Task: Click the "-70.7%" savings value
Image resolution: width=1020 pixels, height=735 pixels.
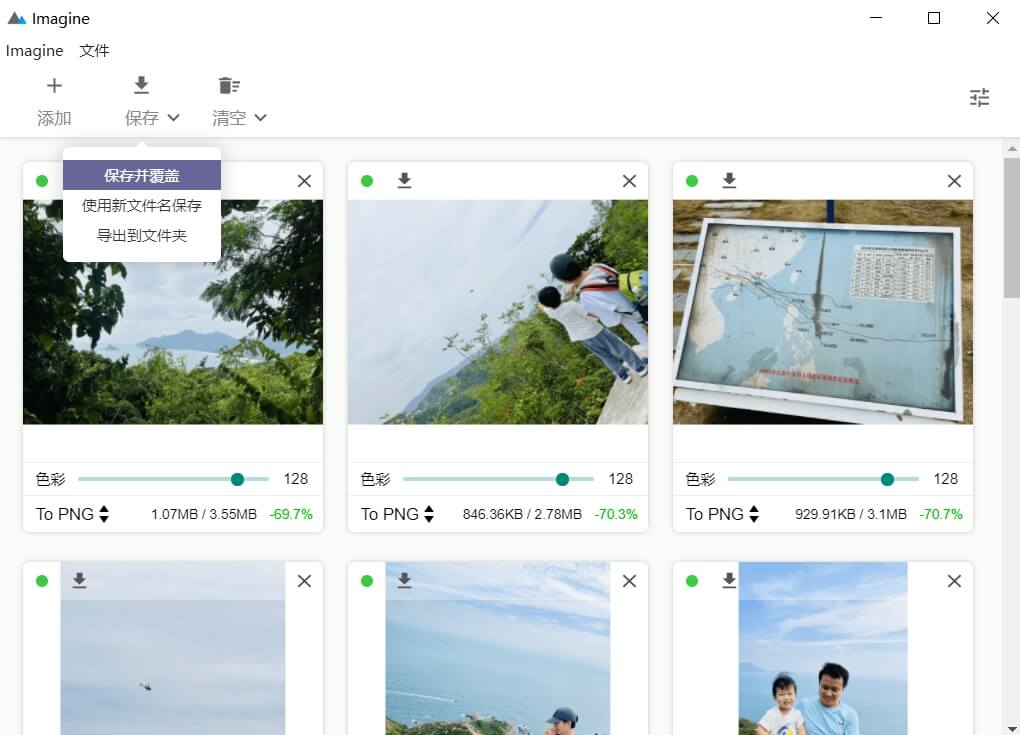Action: pyautogui.click(x=941, y=514)
